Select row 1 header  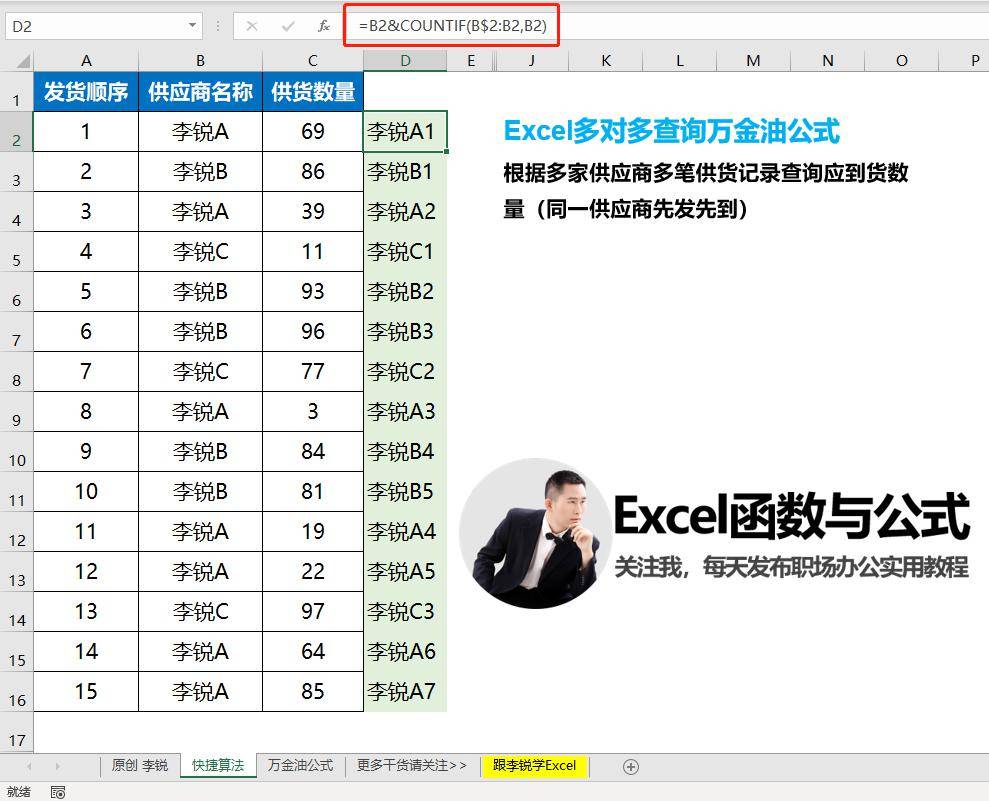(x=16, y=92)
